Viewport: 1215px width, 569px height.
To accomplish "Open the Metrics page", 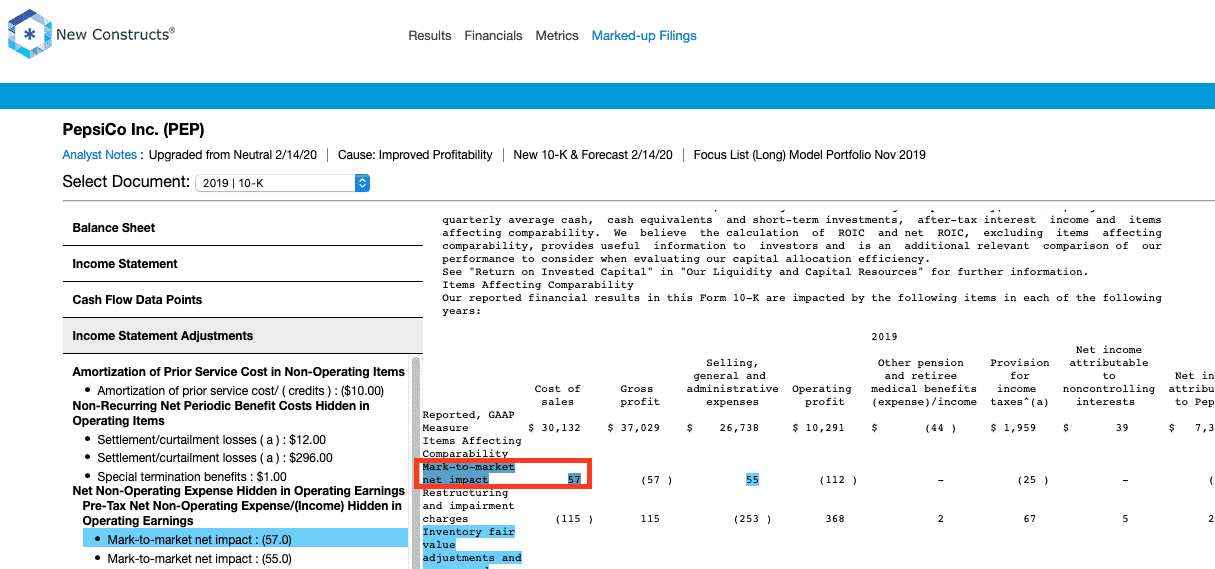I will [x=557, y=36].
